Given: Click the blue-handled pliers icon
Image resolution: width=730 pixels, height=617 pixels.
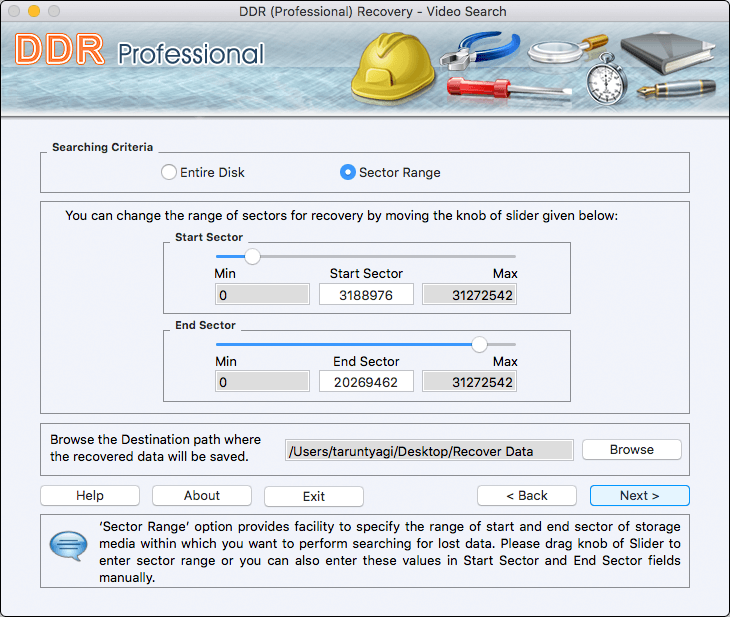Looking at the screenshot, I should click(x=480, y=49).
